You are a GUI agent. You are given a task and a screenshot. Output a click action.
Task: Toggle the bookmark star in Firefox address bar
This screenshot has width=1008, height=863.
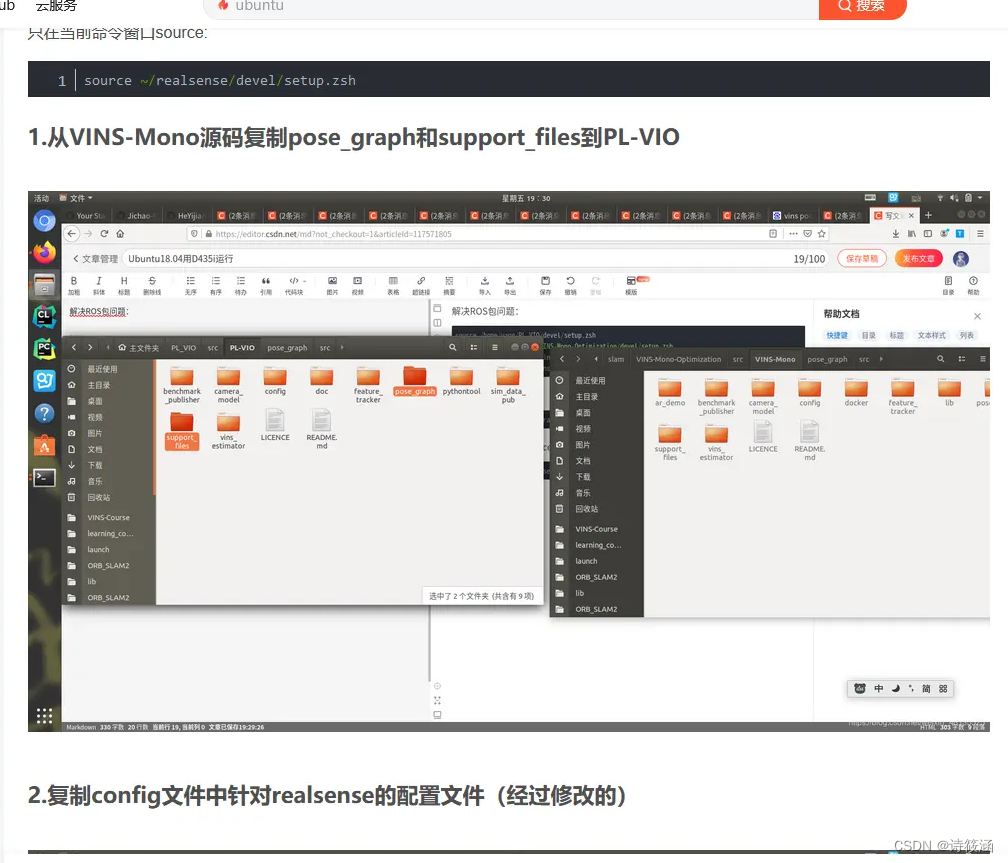pyautogui.click(x=822, y=233)
